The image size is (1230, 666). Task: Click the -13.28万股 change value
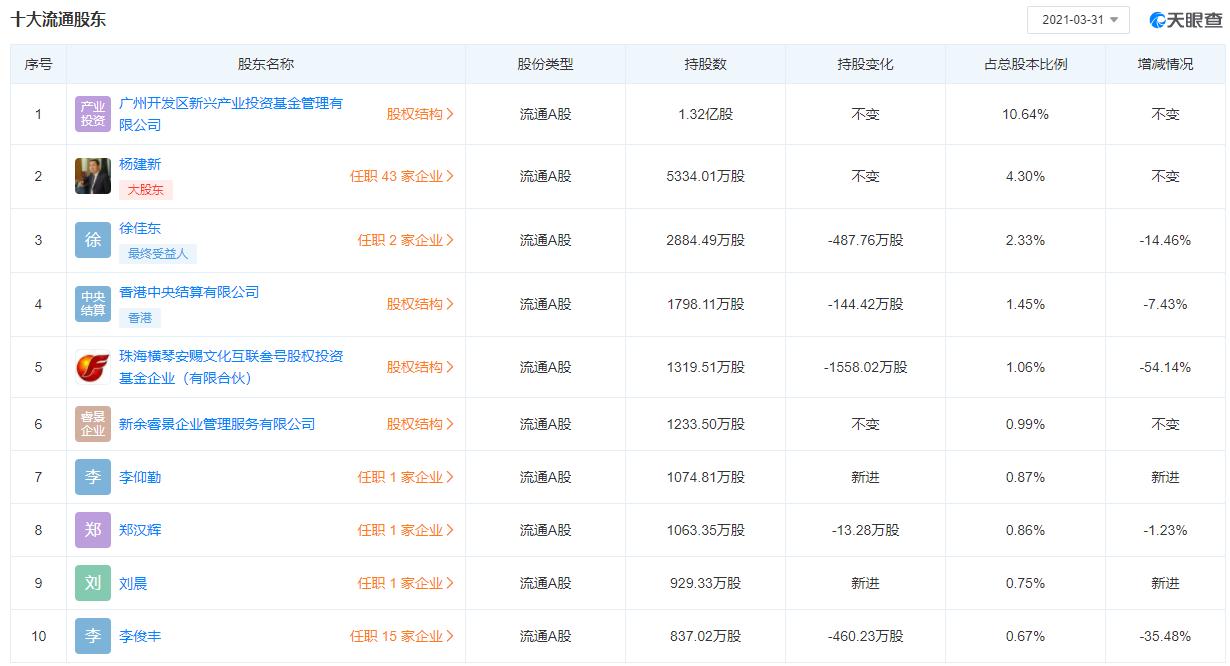(866, 530)
